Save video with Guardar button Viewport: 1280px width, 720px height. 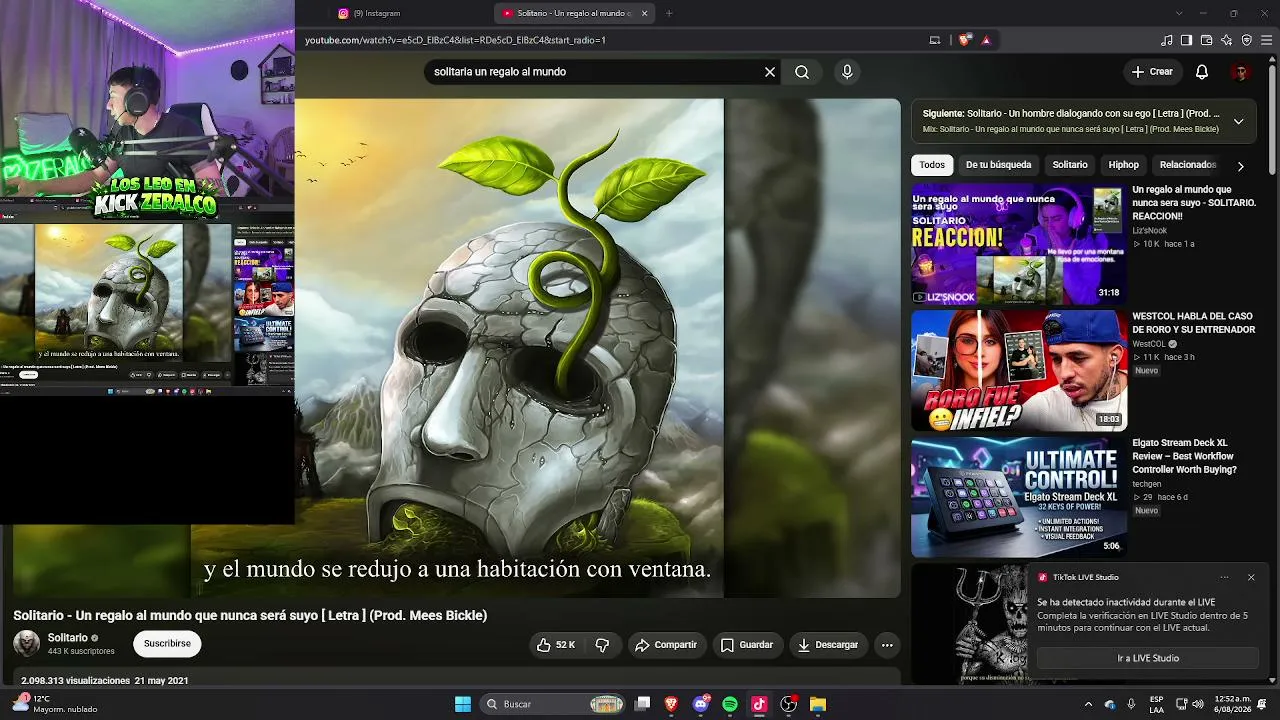click(747, 645)
